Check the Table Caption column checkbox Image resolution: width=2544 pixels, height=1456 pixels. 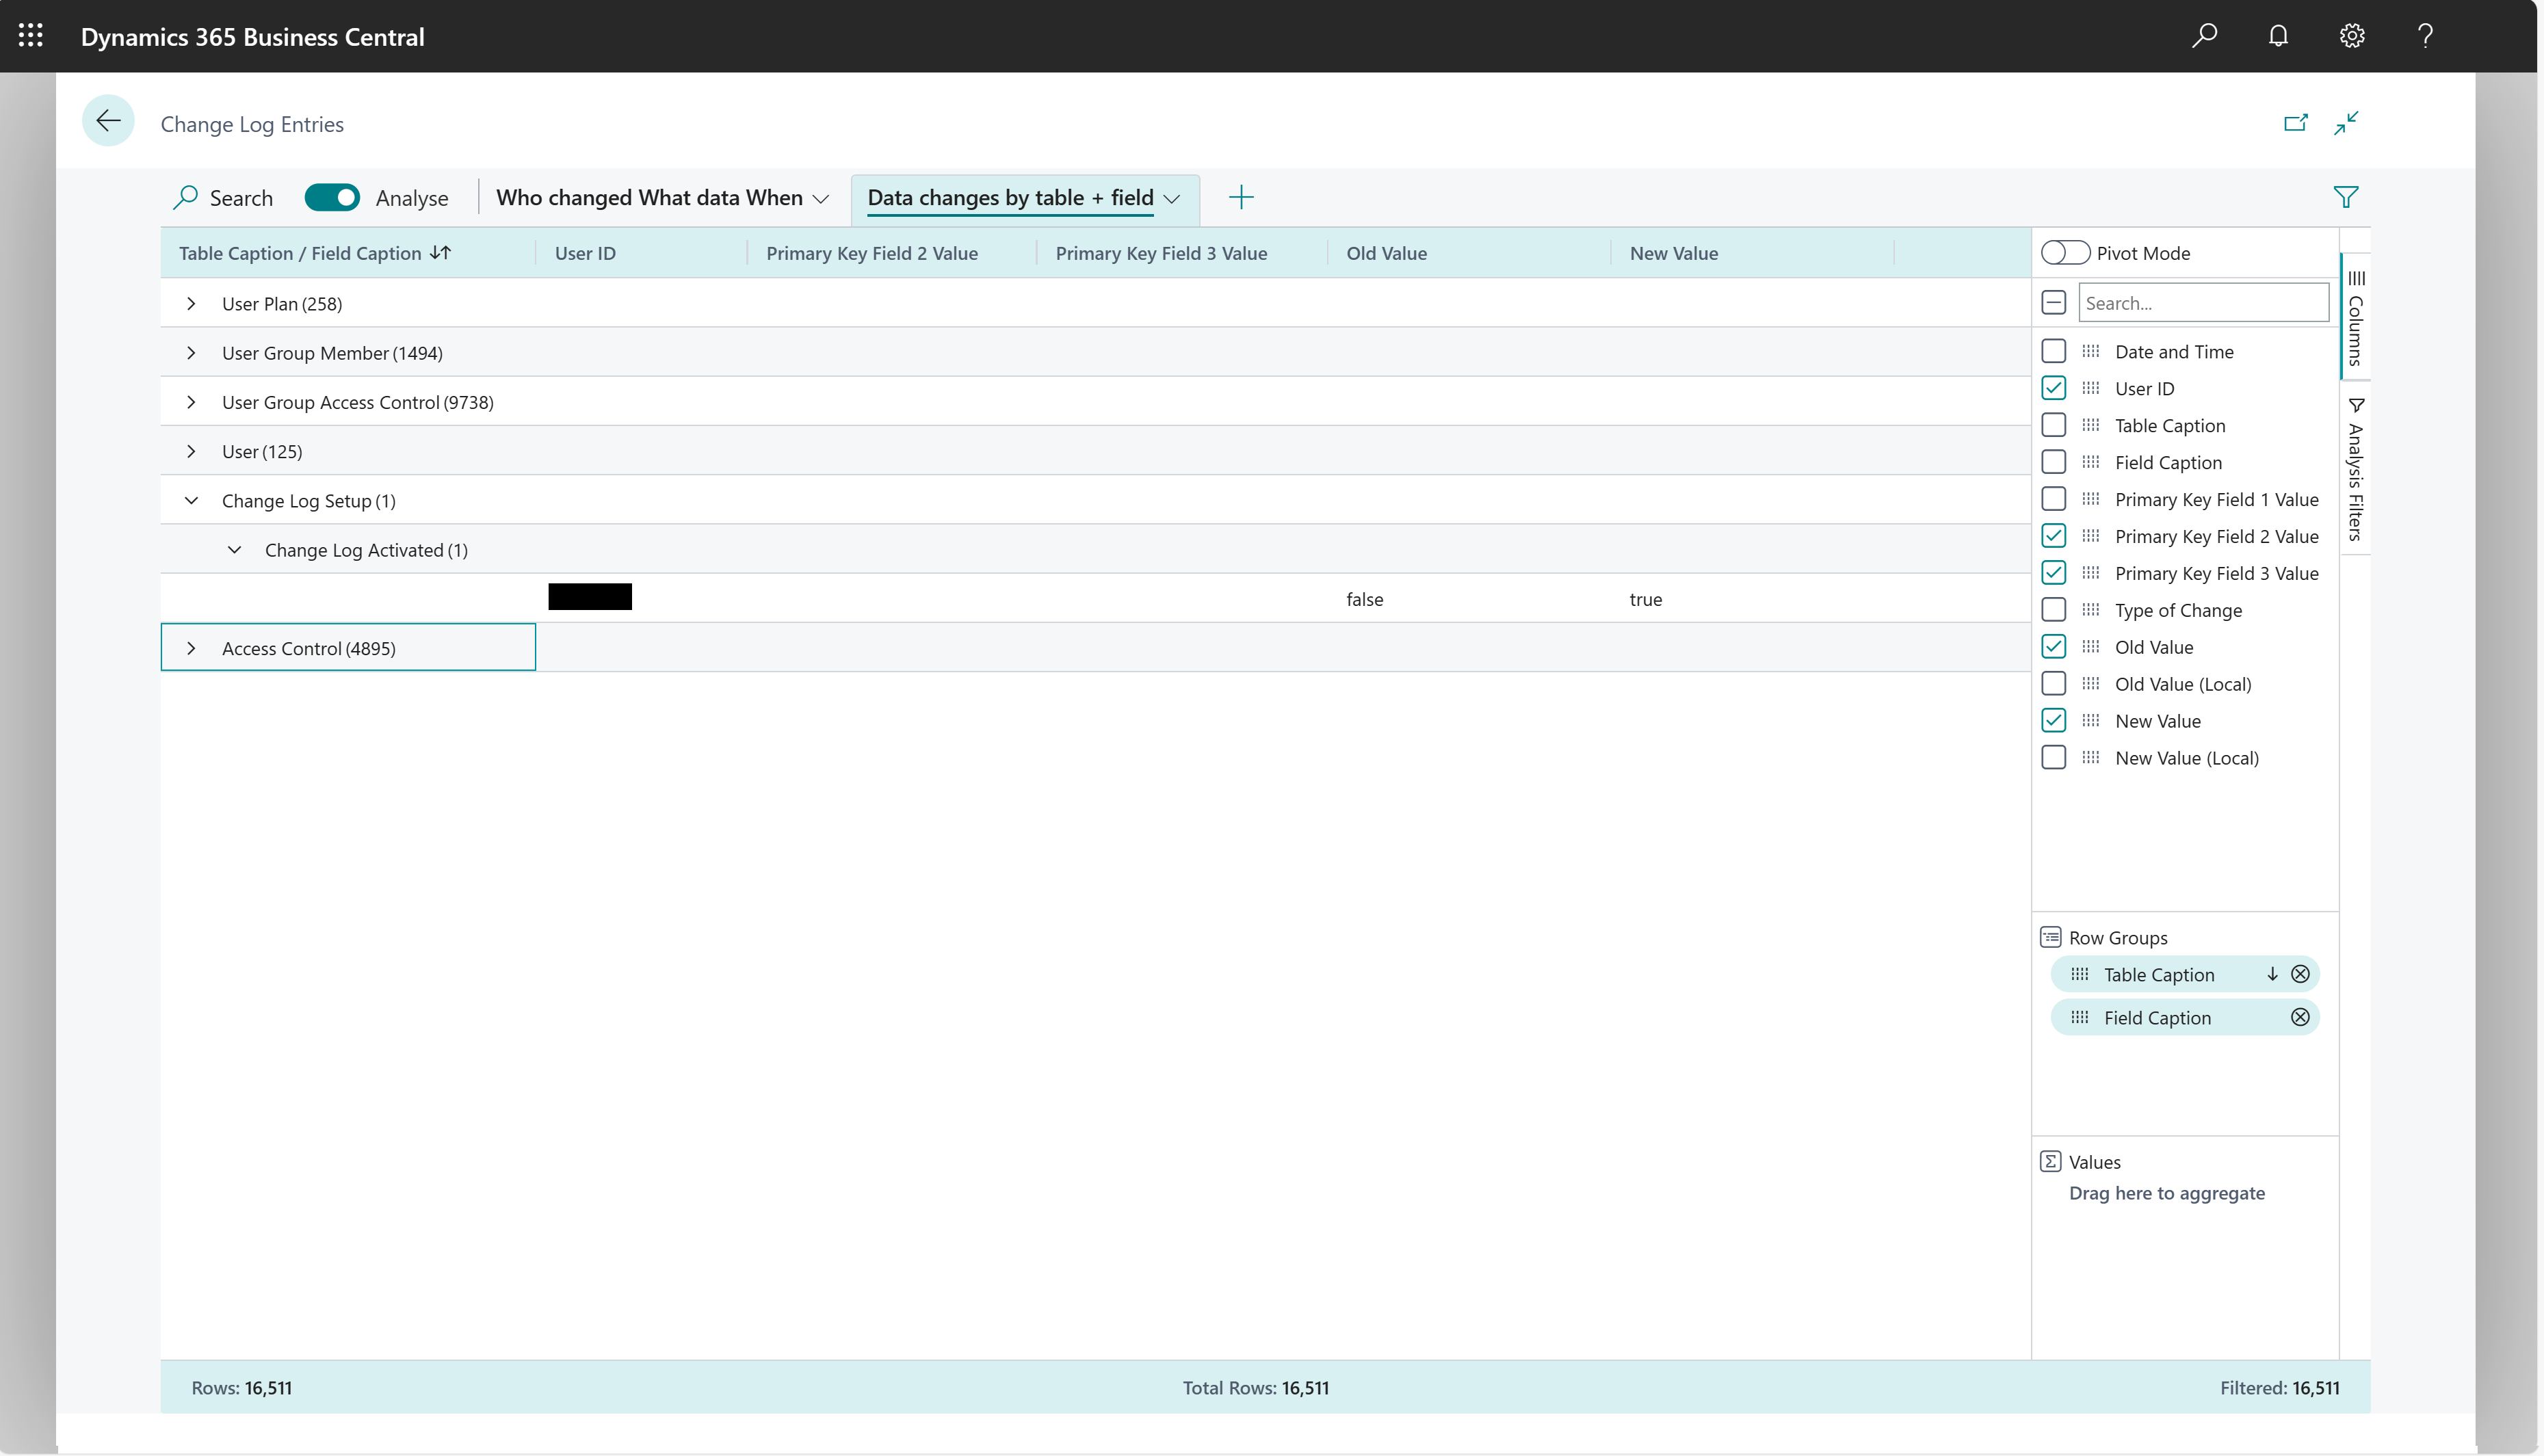2055,424
